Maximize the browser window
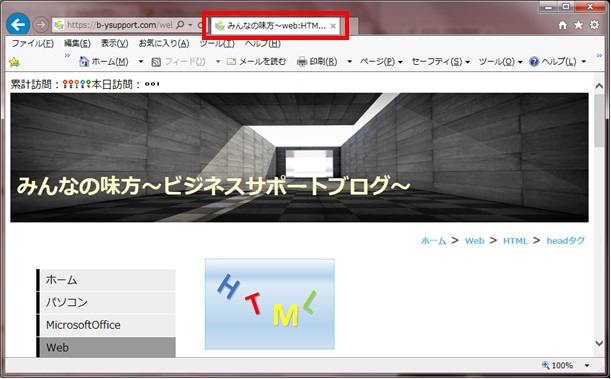 click(x=566, y=7)
